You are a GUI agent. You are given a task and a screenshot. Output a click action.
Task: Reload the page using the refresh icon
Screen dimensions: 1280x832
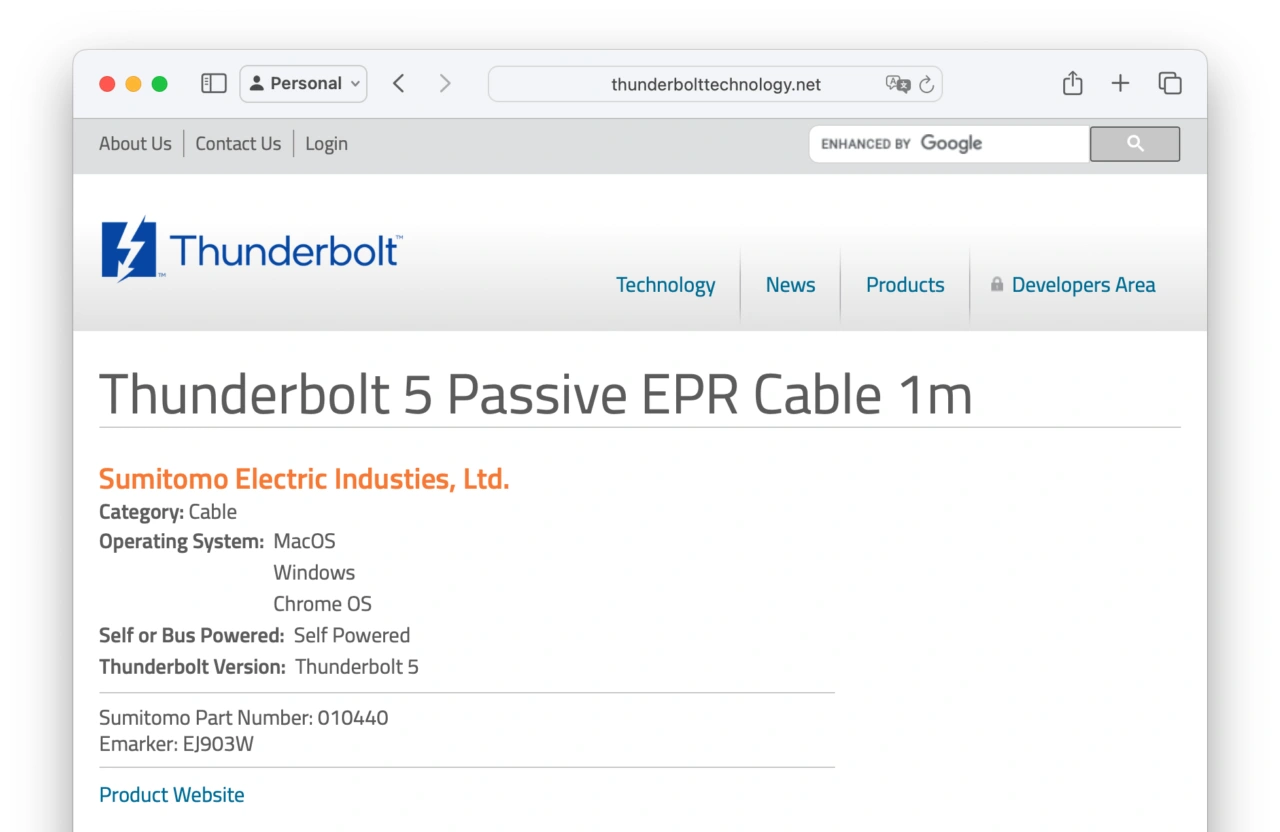click(928, 84)
